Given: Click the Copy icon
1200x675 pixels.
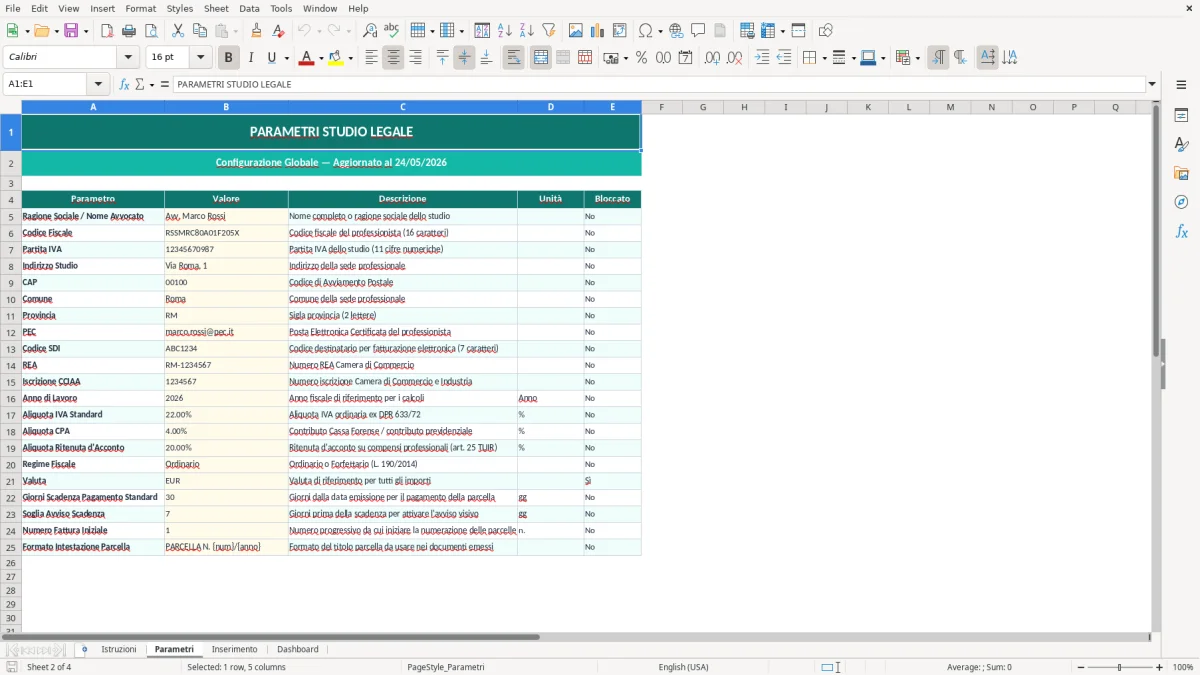Looking at the screenshot, I should tap(199, 31).
